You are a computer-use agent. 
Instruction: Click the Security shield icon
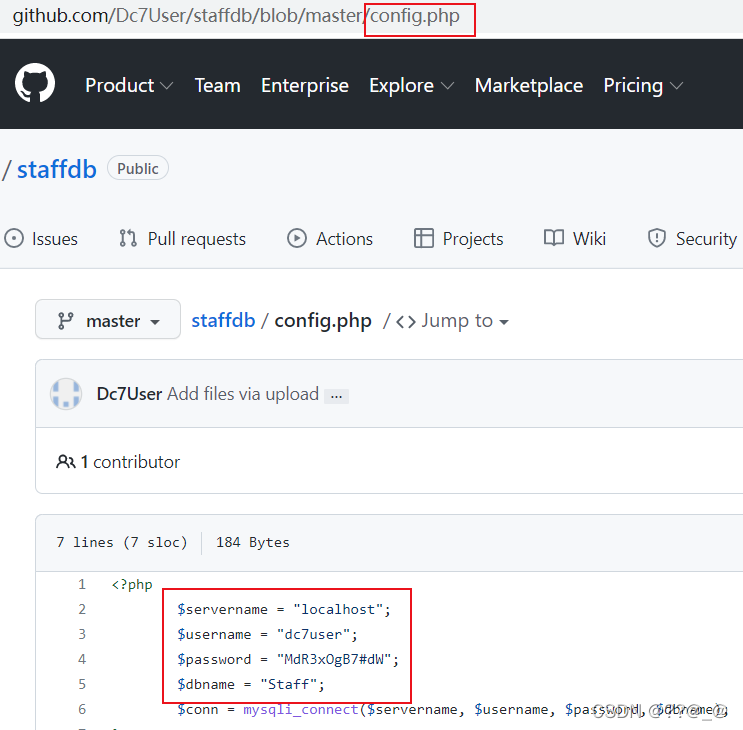tap(657, 238)
